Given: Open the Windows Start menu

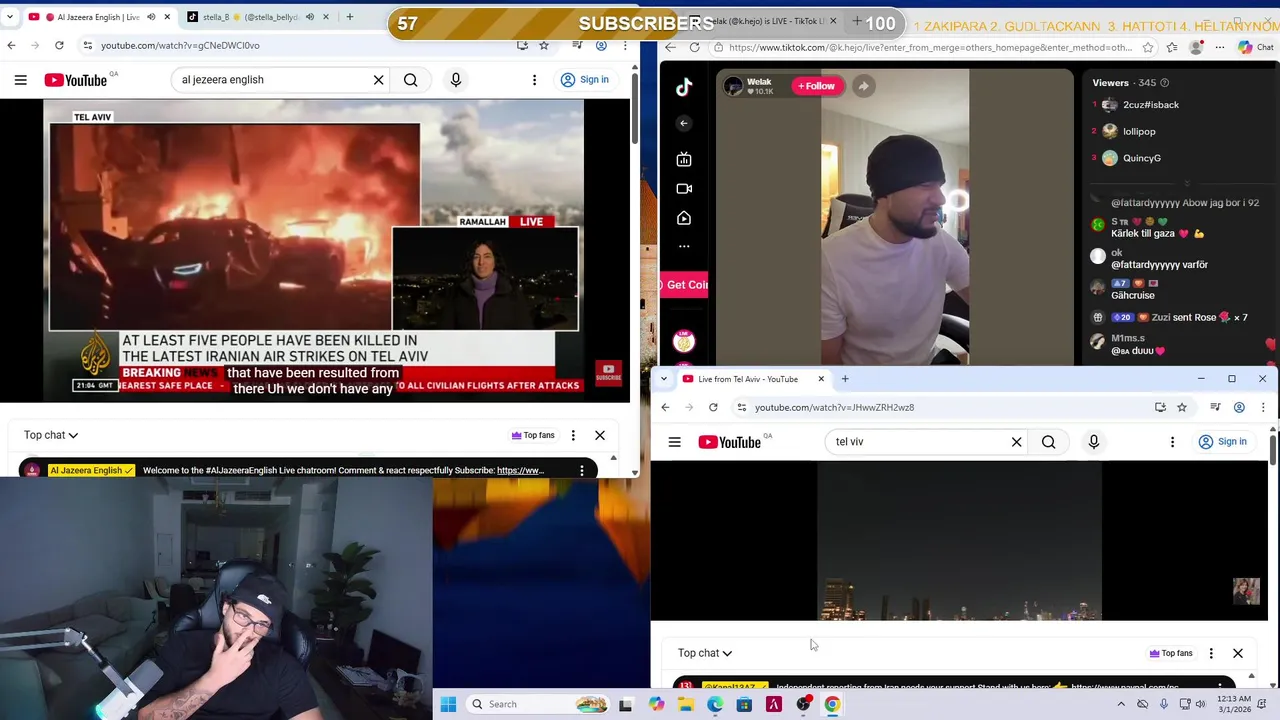Looking at the screenshot, I should 448,704.
